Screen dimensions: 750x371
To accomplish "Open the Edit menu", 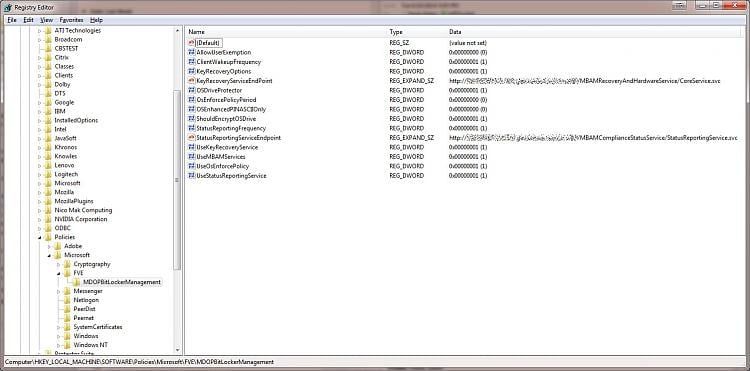I will [29, 20].
